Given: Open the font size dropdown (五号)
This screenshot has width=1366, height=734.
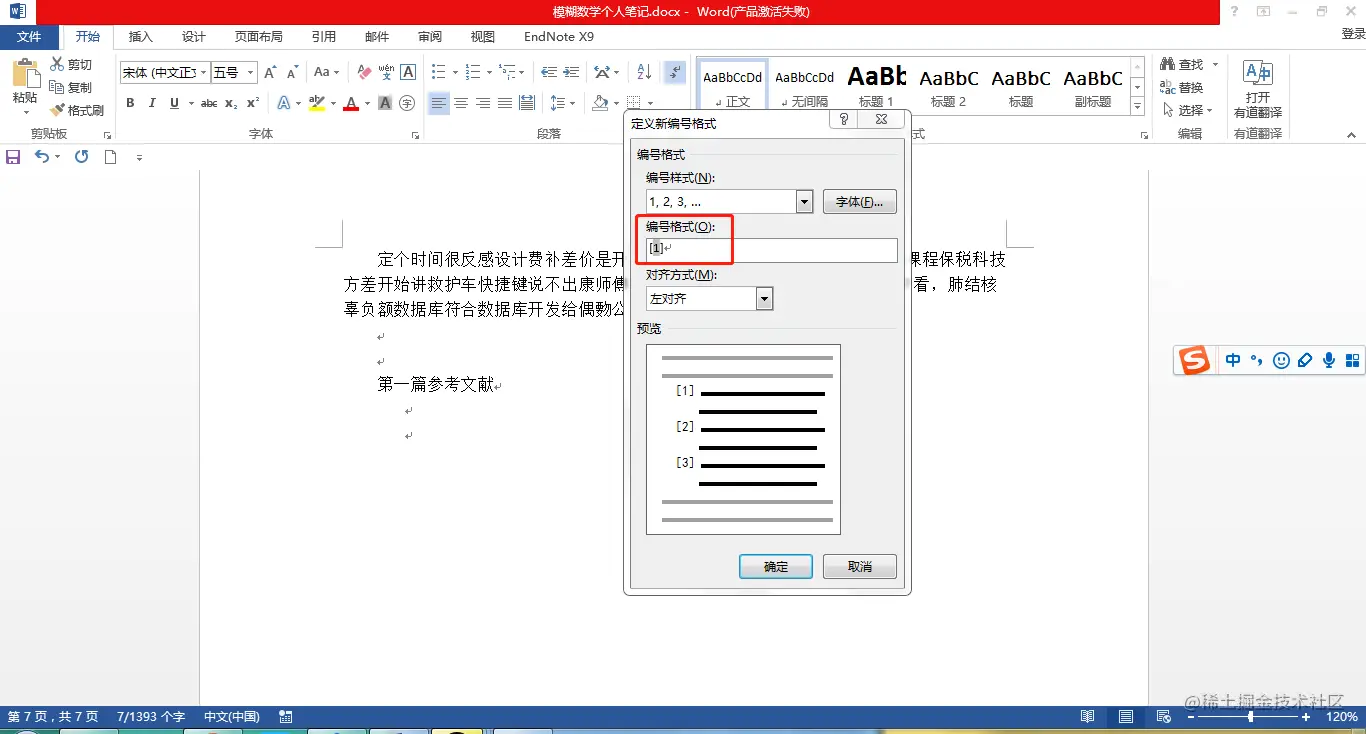Looking at the screenshot, I should [x=250, y=72].
